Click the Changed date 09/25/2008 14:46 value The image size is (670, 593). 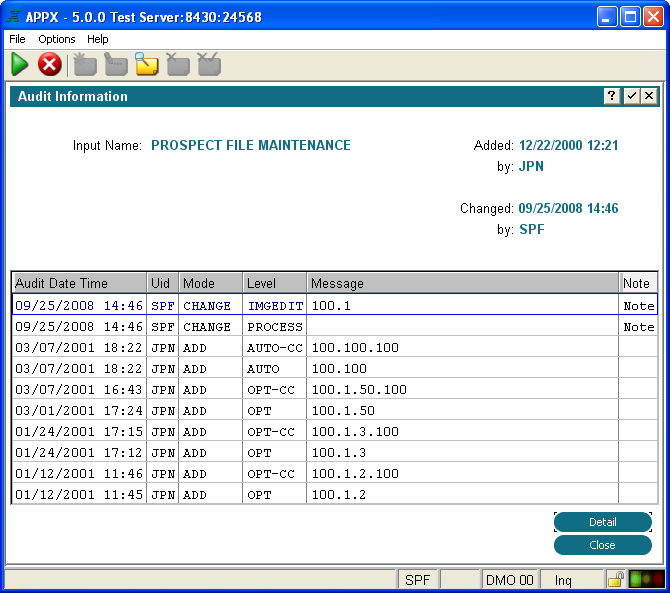click(x=568, y=208)
